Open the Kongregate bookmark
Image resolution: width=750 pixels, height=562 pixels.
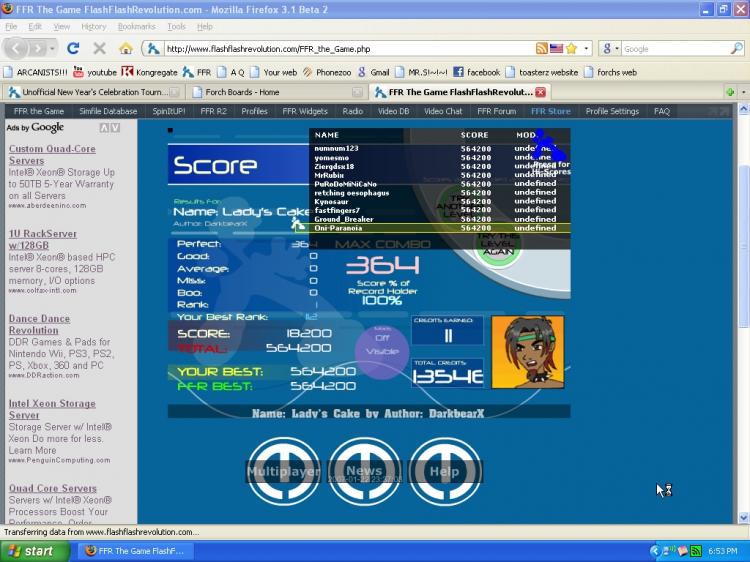coord(149,72)
